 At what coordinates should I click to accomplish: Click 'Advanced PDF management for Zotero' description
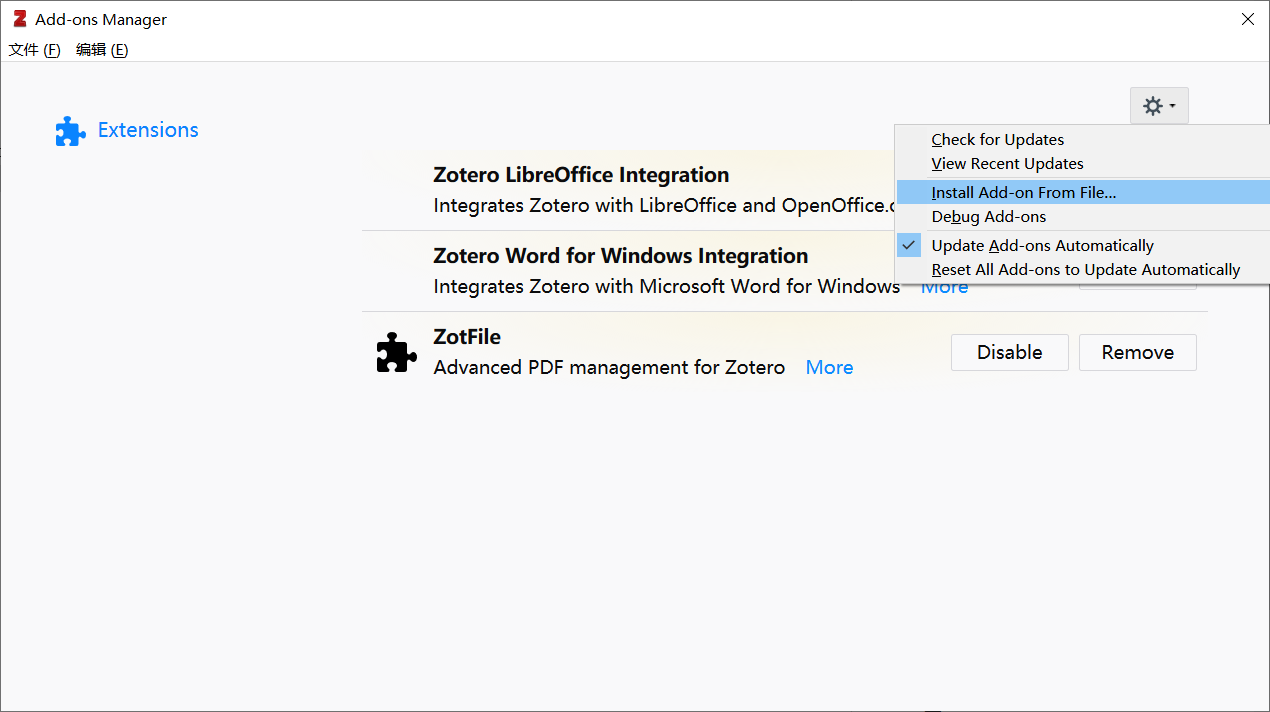tap(609, 367)
